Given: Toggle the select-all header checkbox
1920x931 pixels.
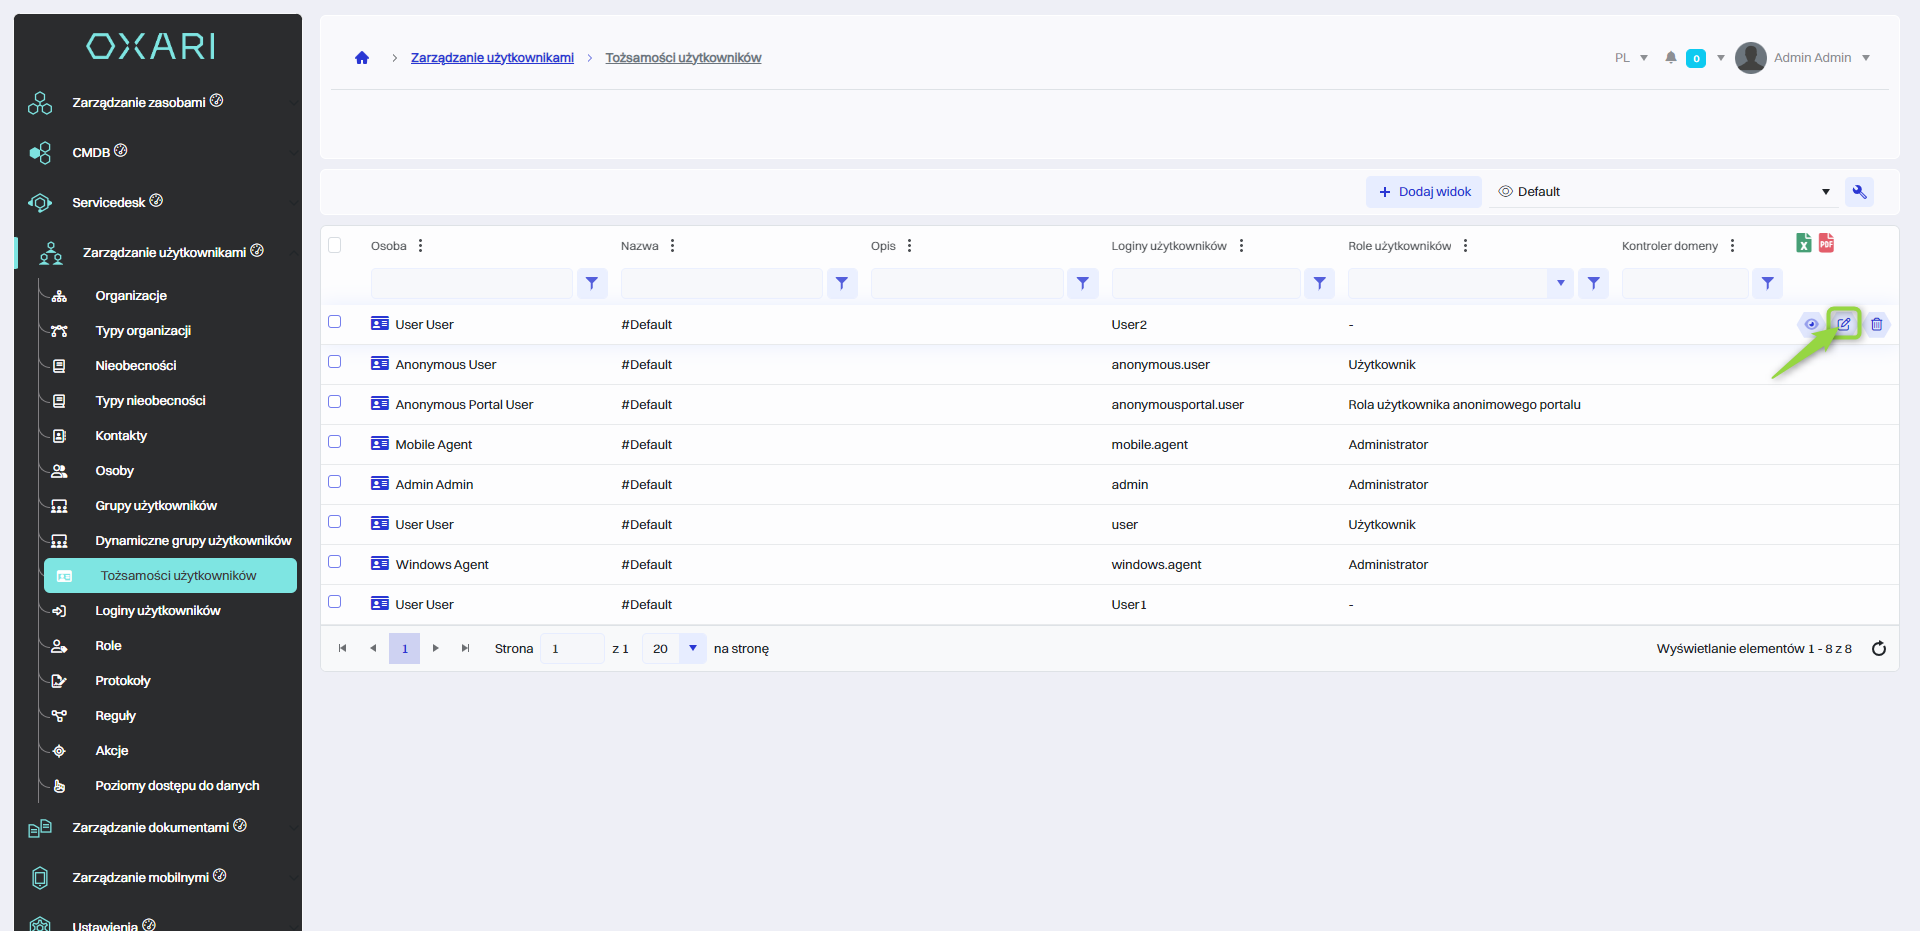Looking at the screenshot, I should point(335,245).
